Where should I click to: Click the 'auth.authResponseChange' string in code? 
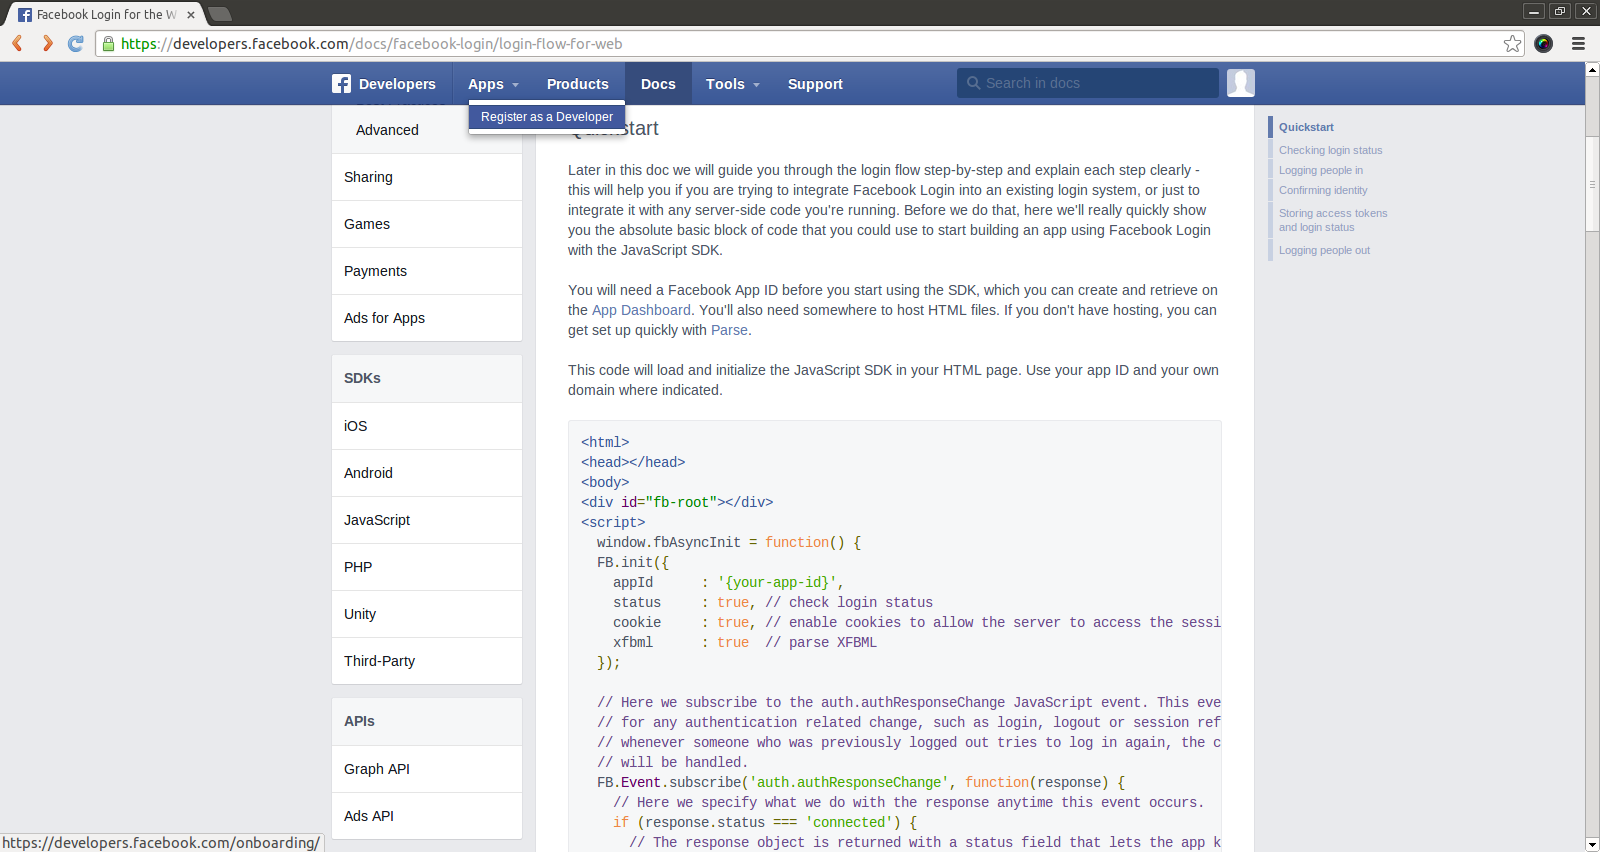pyautogui.click(x=849, y=782)
